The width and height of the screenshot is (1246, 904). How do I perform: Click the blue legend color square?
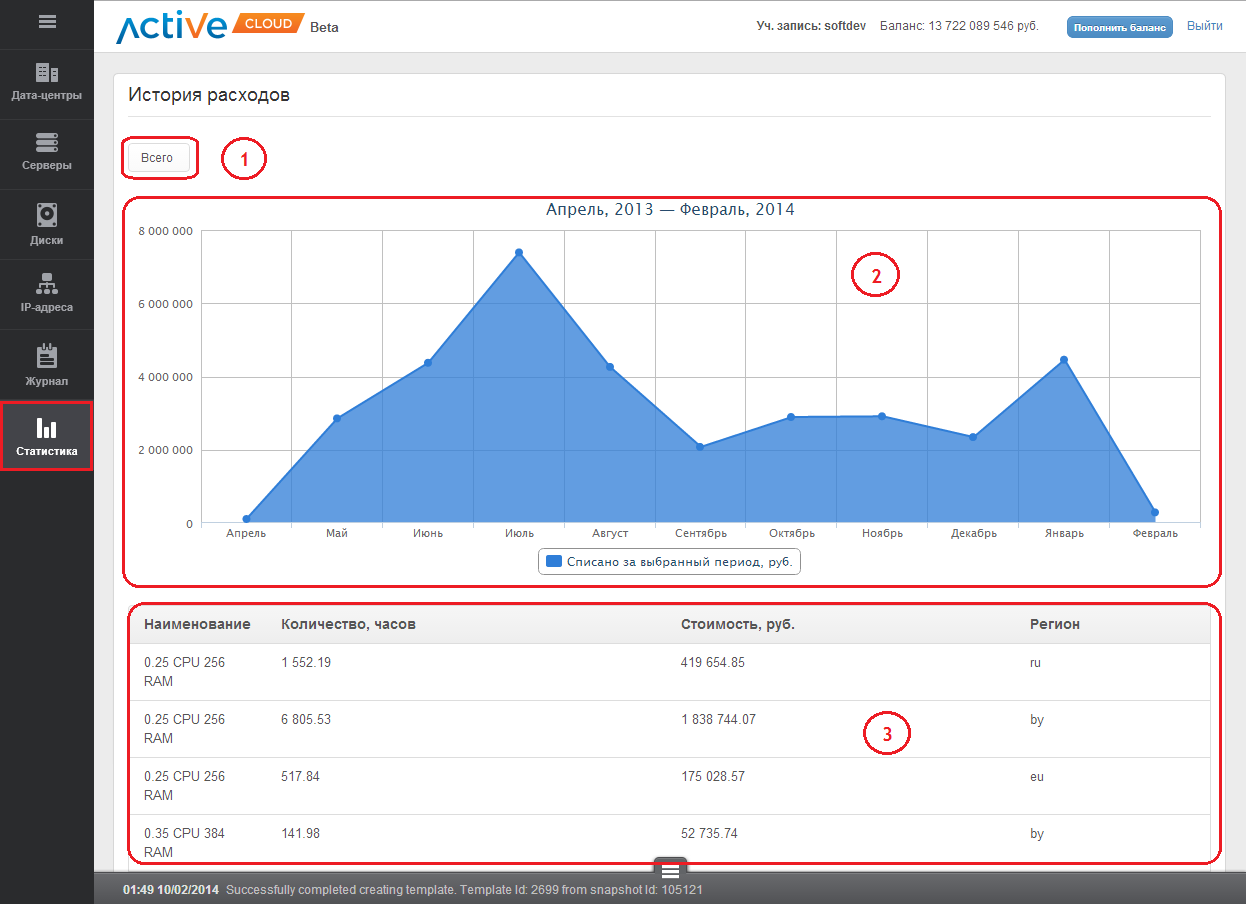(554, 562)
